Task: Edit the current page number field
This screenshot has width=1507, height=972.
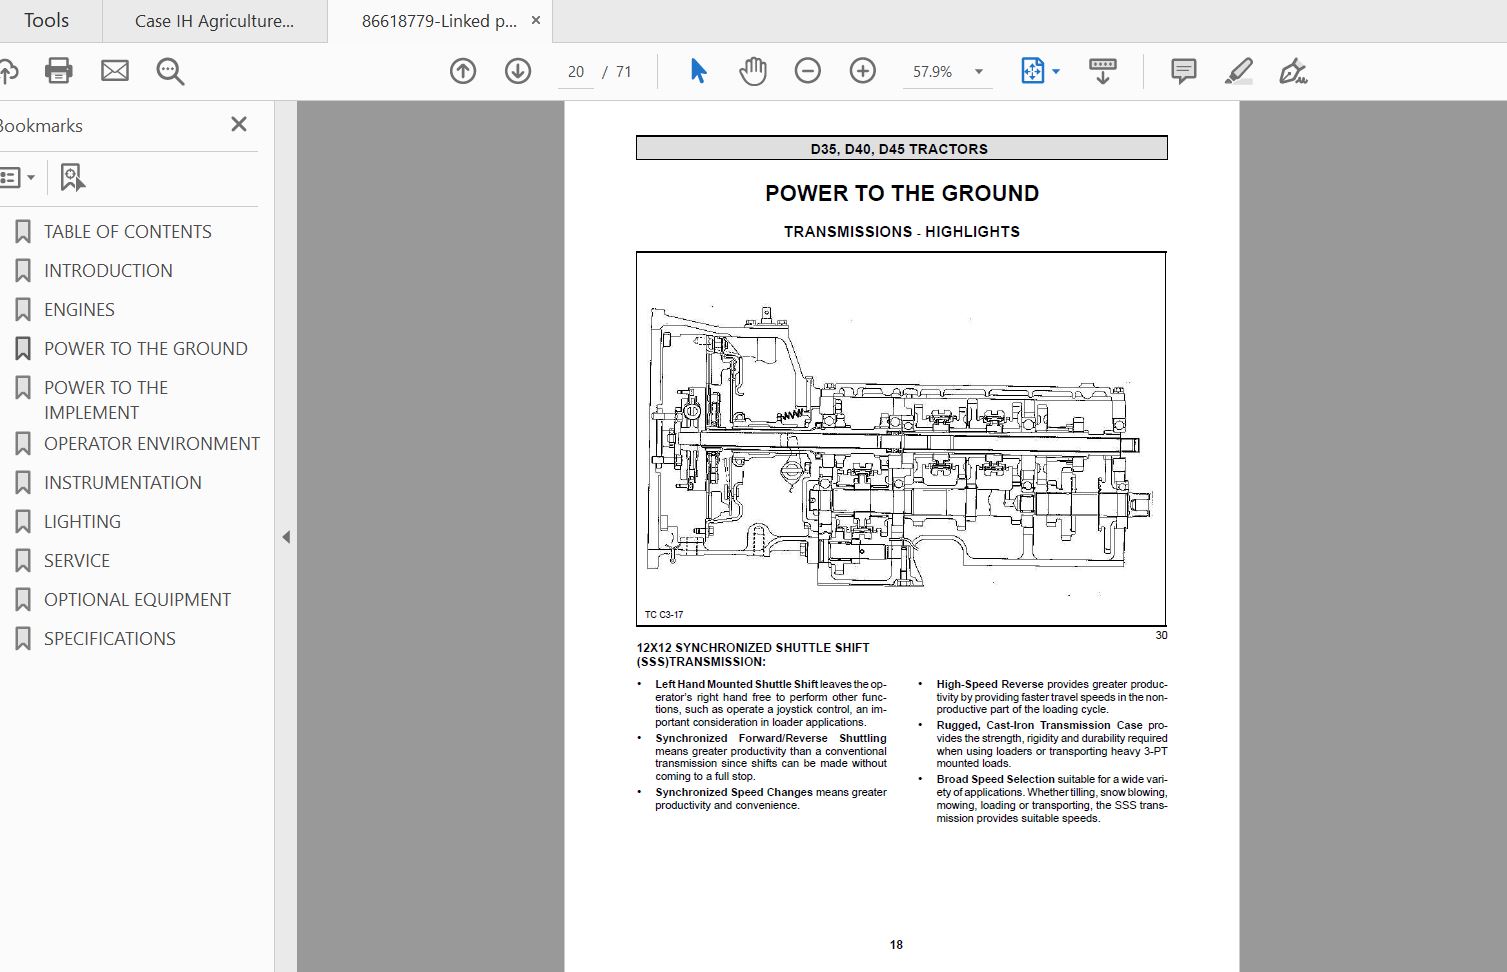Action: coord(576,71)
